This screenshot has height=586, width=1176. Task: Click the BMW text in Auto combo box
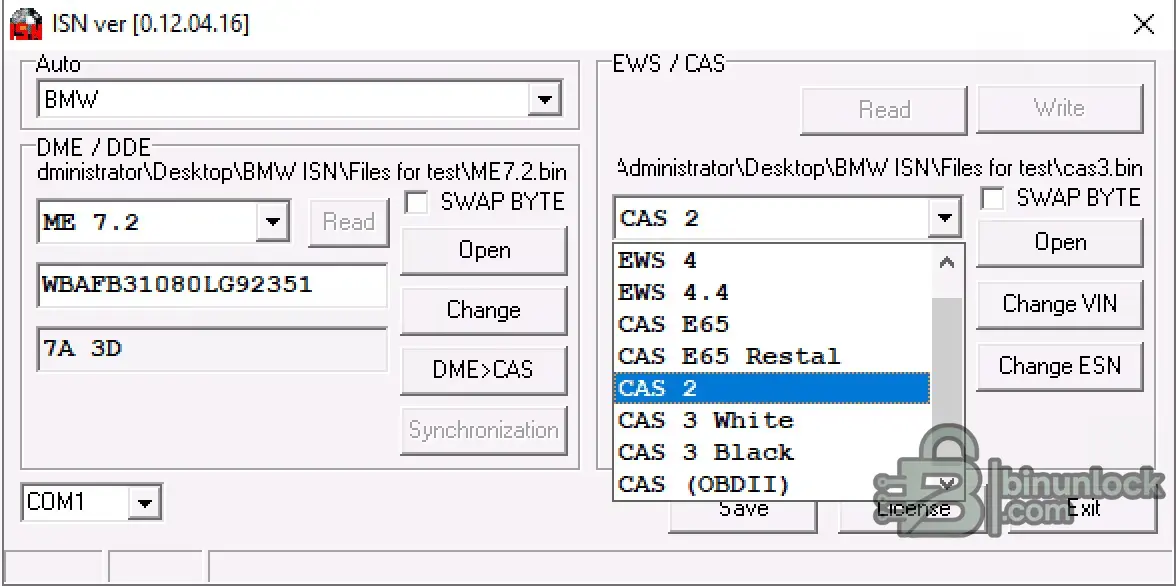tap(72, 99)
